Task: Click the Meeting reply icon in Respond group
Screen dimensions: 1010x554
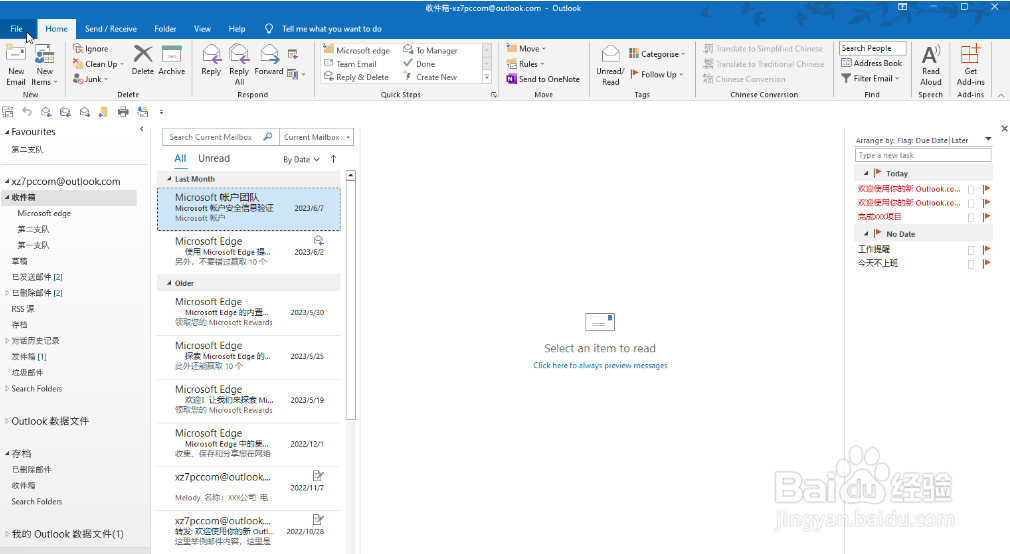Action: (x=293, y=54)
